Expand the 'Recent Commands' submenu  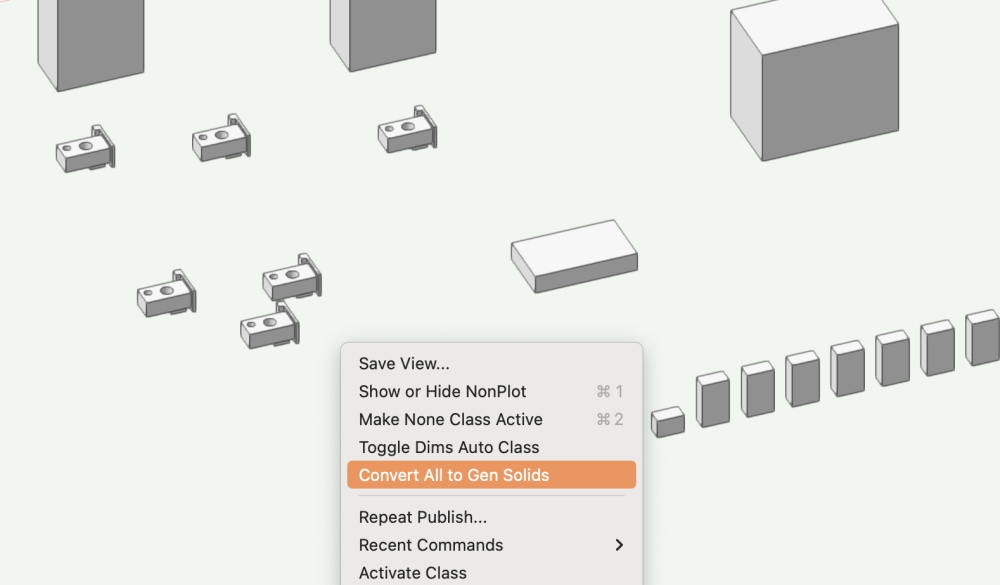430,545
